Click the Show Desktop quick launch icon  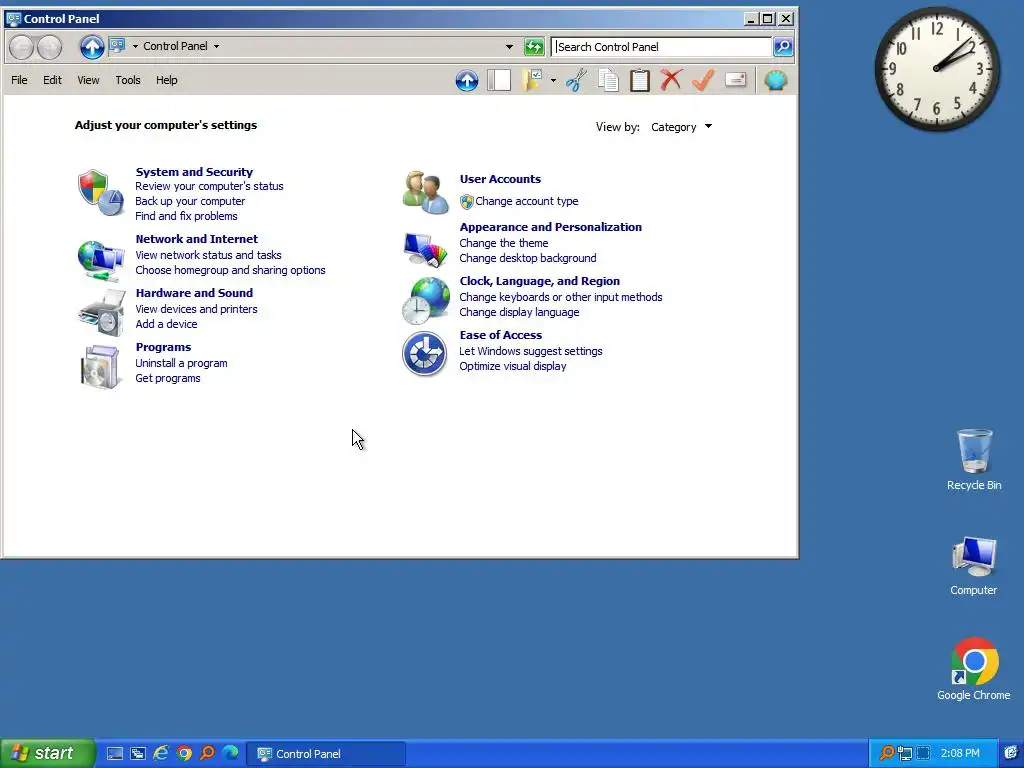click(114, 753)
